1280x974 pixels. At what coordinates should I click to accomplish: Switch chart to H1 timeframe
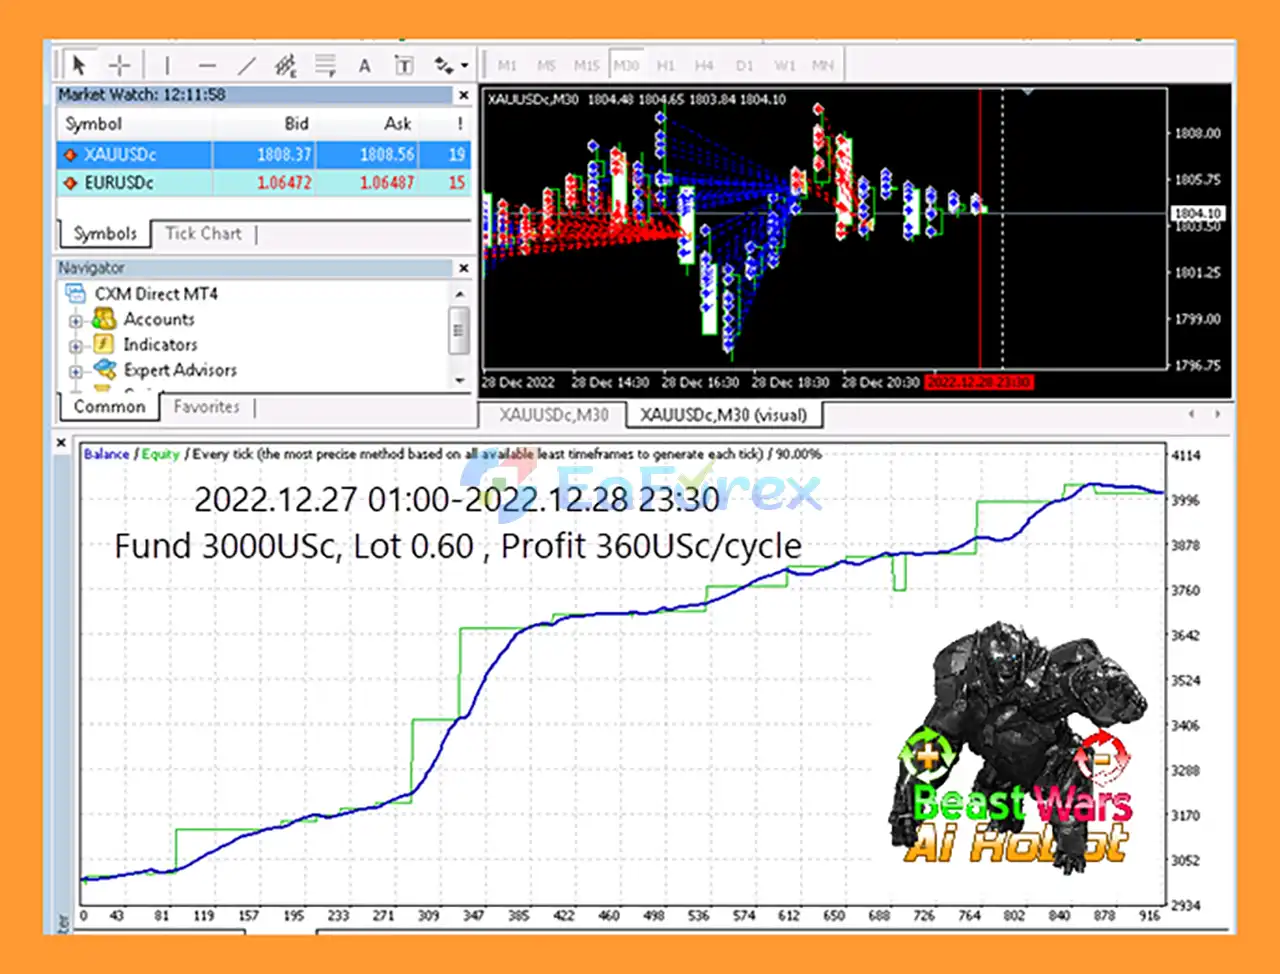click(666, 66)
